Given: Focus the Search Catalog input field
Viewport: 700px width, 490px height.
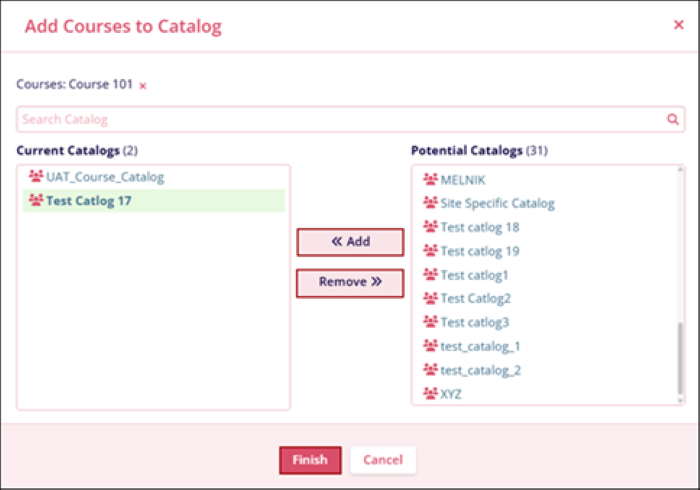Looking at the screenshot, I should pos(340,119).
